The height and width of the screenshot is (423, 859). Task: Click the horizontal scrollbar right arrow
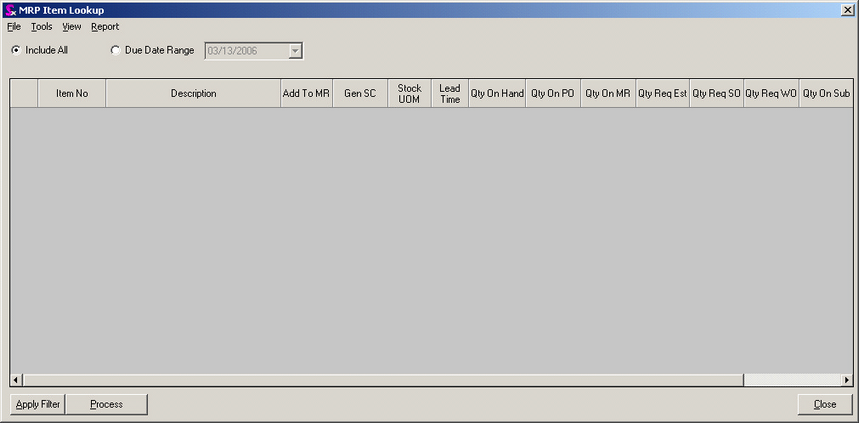(x=848, y=380)
